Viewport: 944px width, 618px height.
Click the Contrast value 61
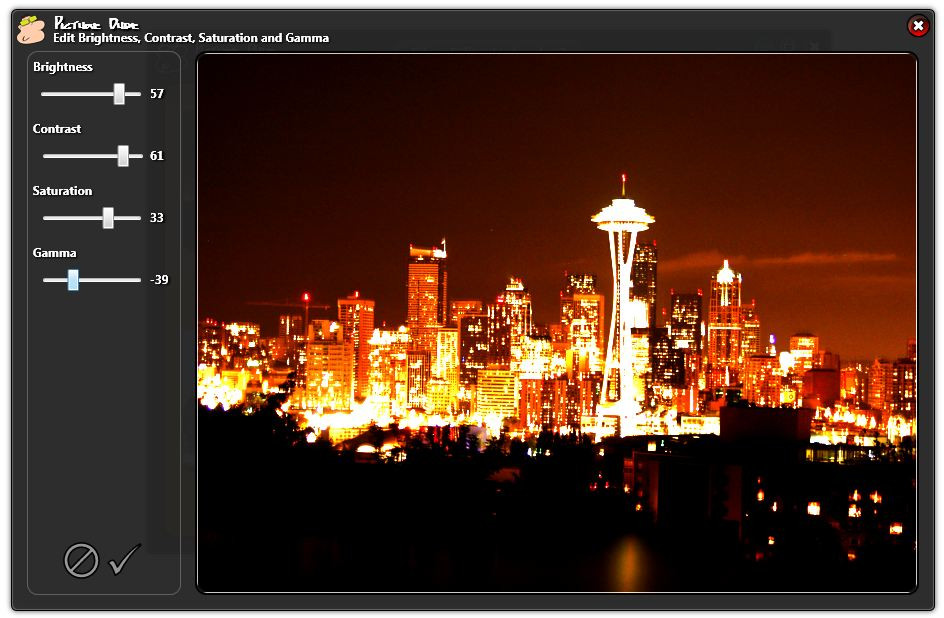point(157,156)
